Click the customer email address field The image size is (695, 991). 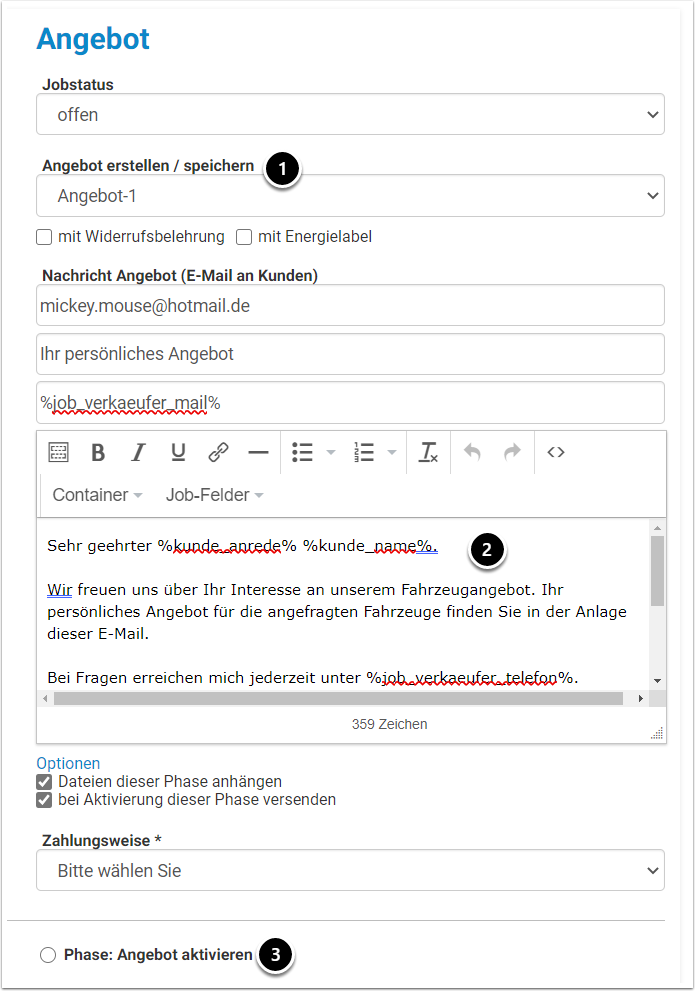(350, 306)
